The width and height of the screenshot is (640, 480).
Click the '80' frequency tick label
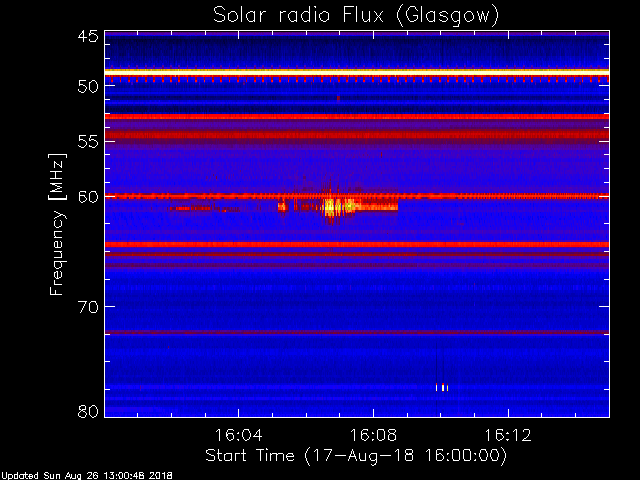click(88, 411)
